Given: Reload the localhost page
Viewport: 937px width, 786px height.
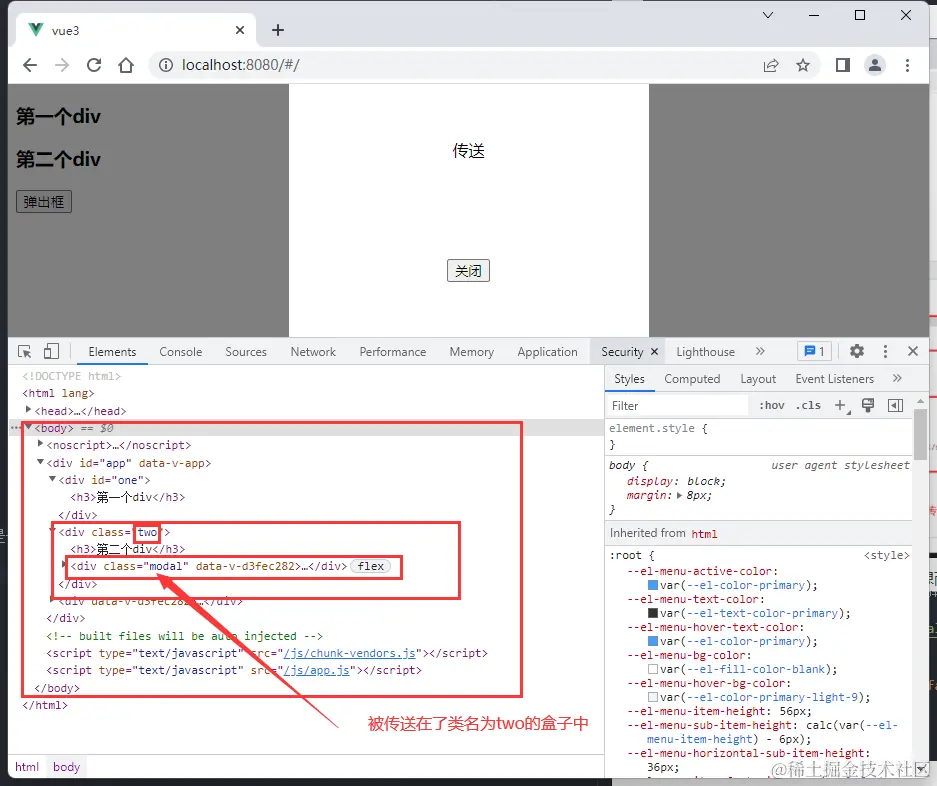Looking at the screenshot, I should (x=94, y=65).
